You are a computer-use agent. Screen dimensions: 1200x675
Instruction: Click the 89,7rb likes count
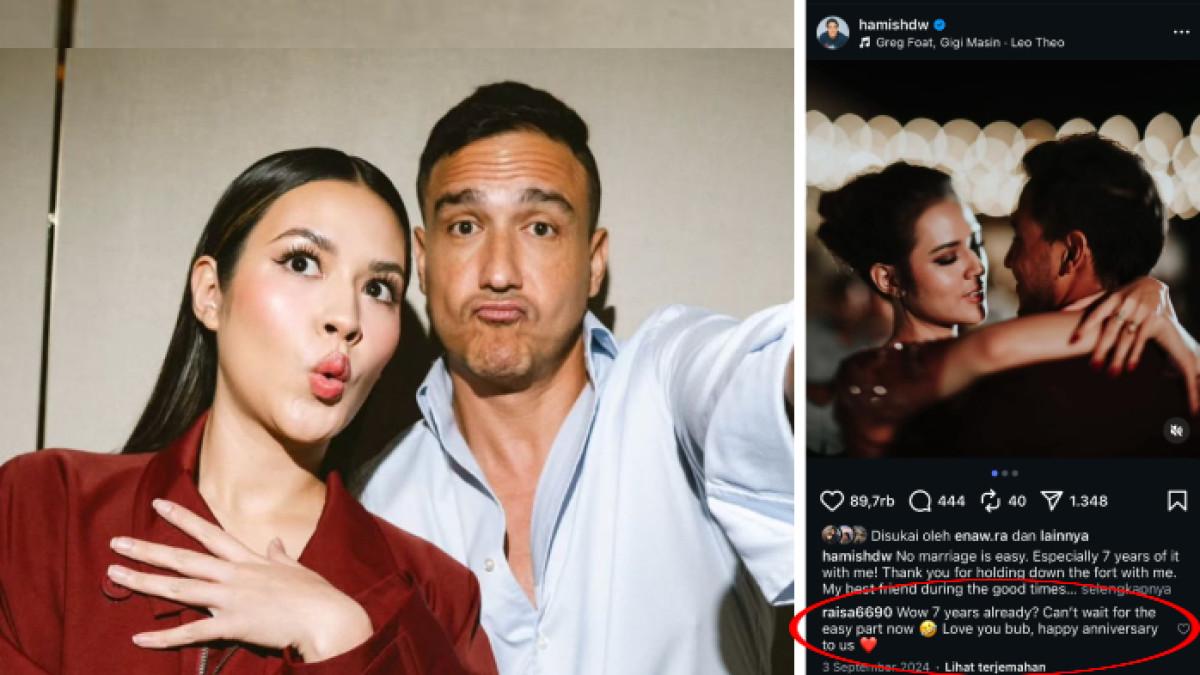tap(872, 501)
